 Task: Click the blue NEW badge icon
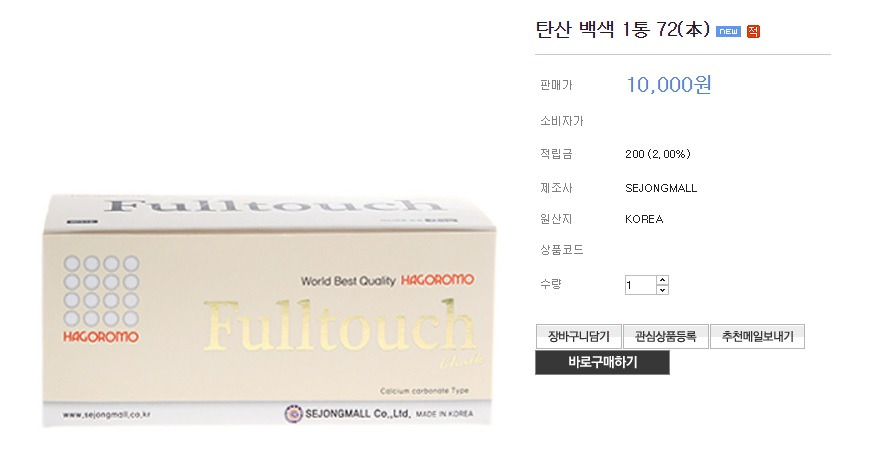pos(728,32)
